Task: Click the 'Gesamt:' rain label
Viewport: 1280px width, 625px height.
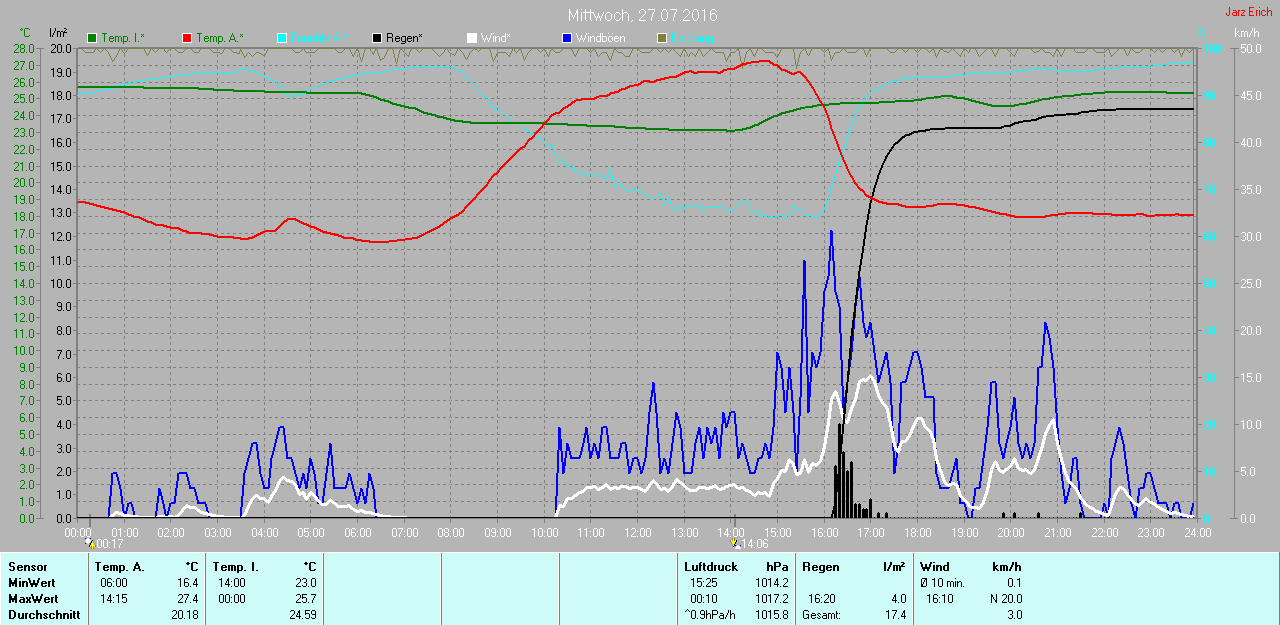Action: pyautogui.click(x=821, y=615)
